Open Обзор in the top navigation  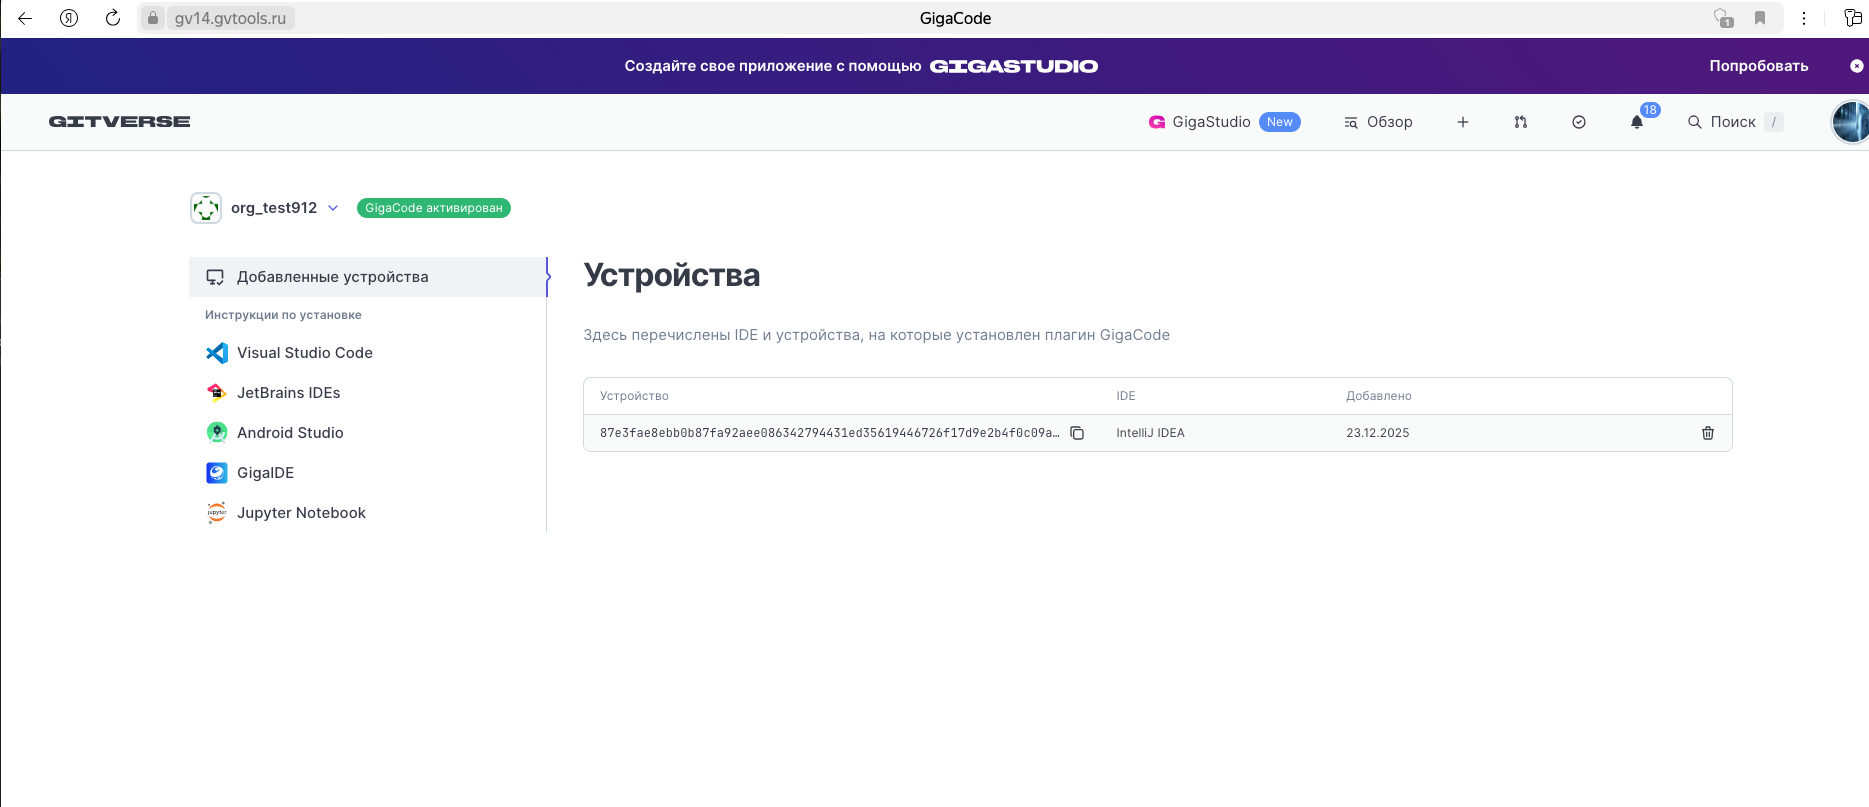tap(1379, 122)
